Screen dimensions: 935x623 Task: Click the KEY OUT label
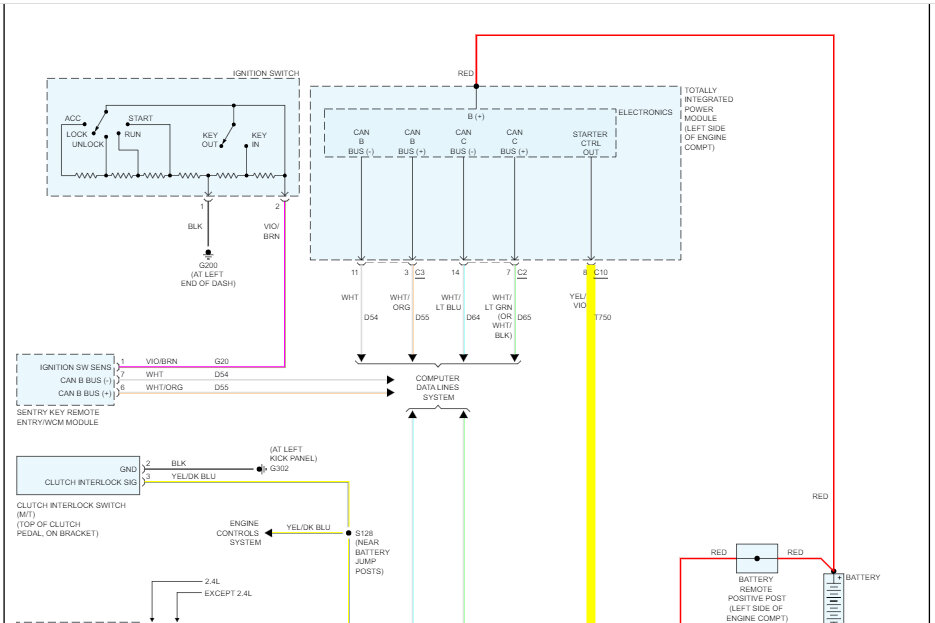tap(210, 140)
